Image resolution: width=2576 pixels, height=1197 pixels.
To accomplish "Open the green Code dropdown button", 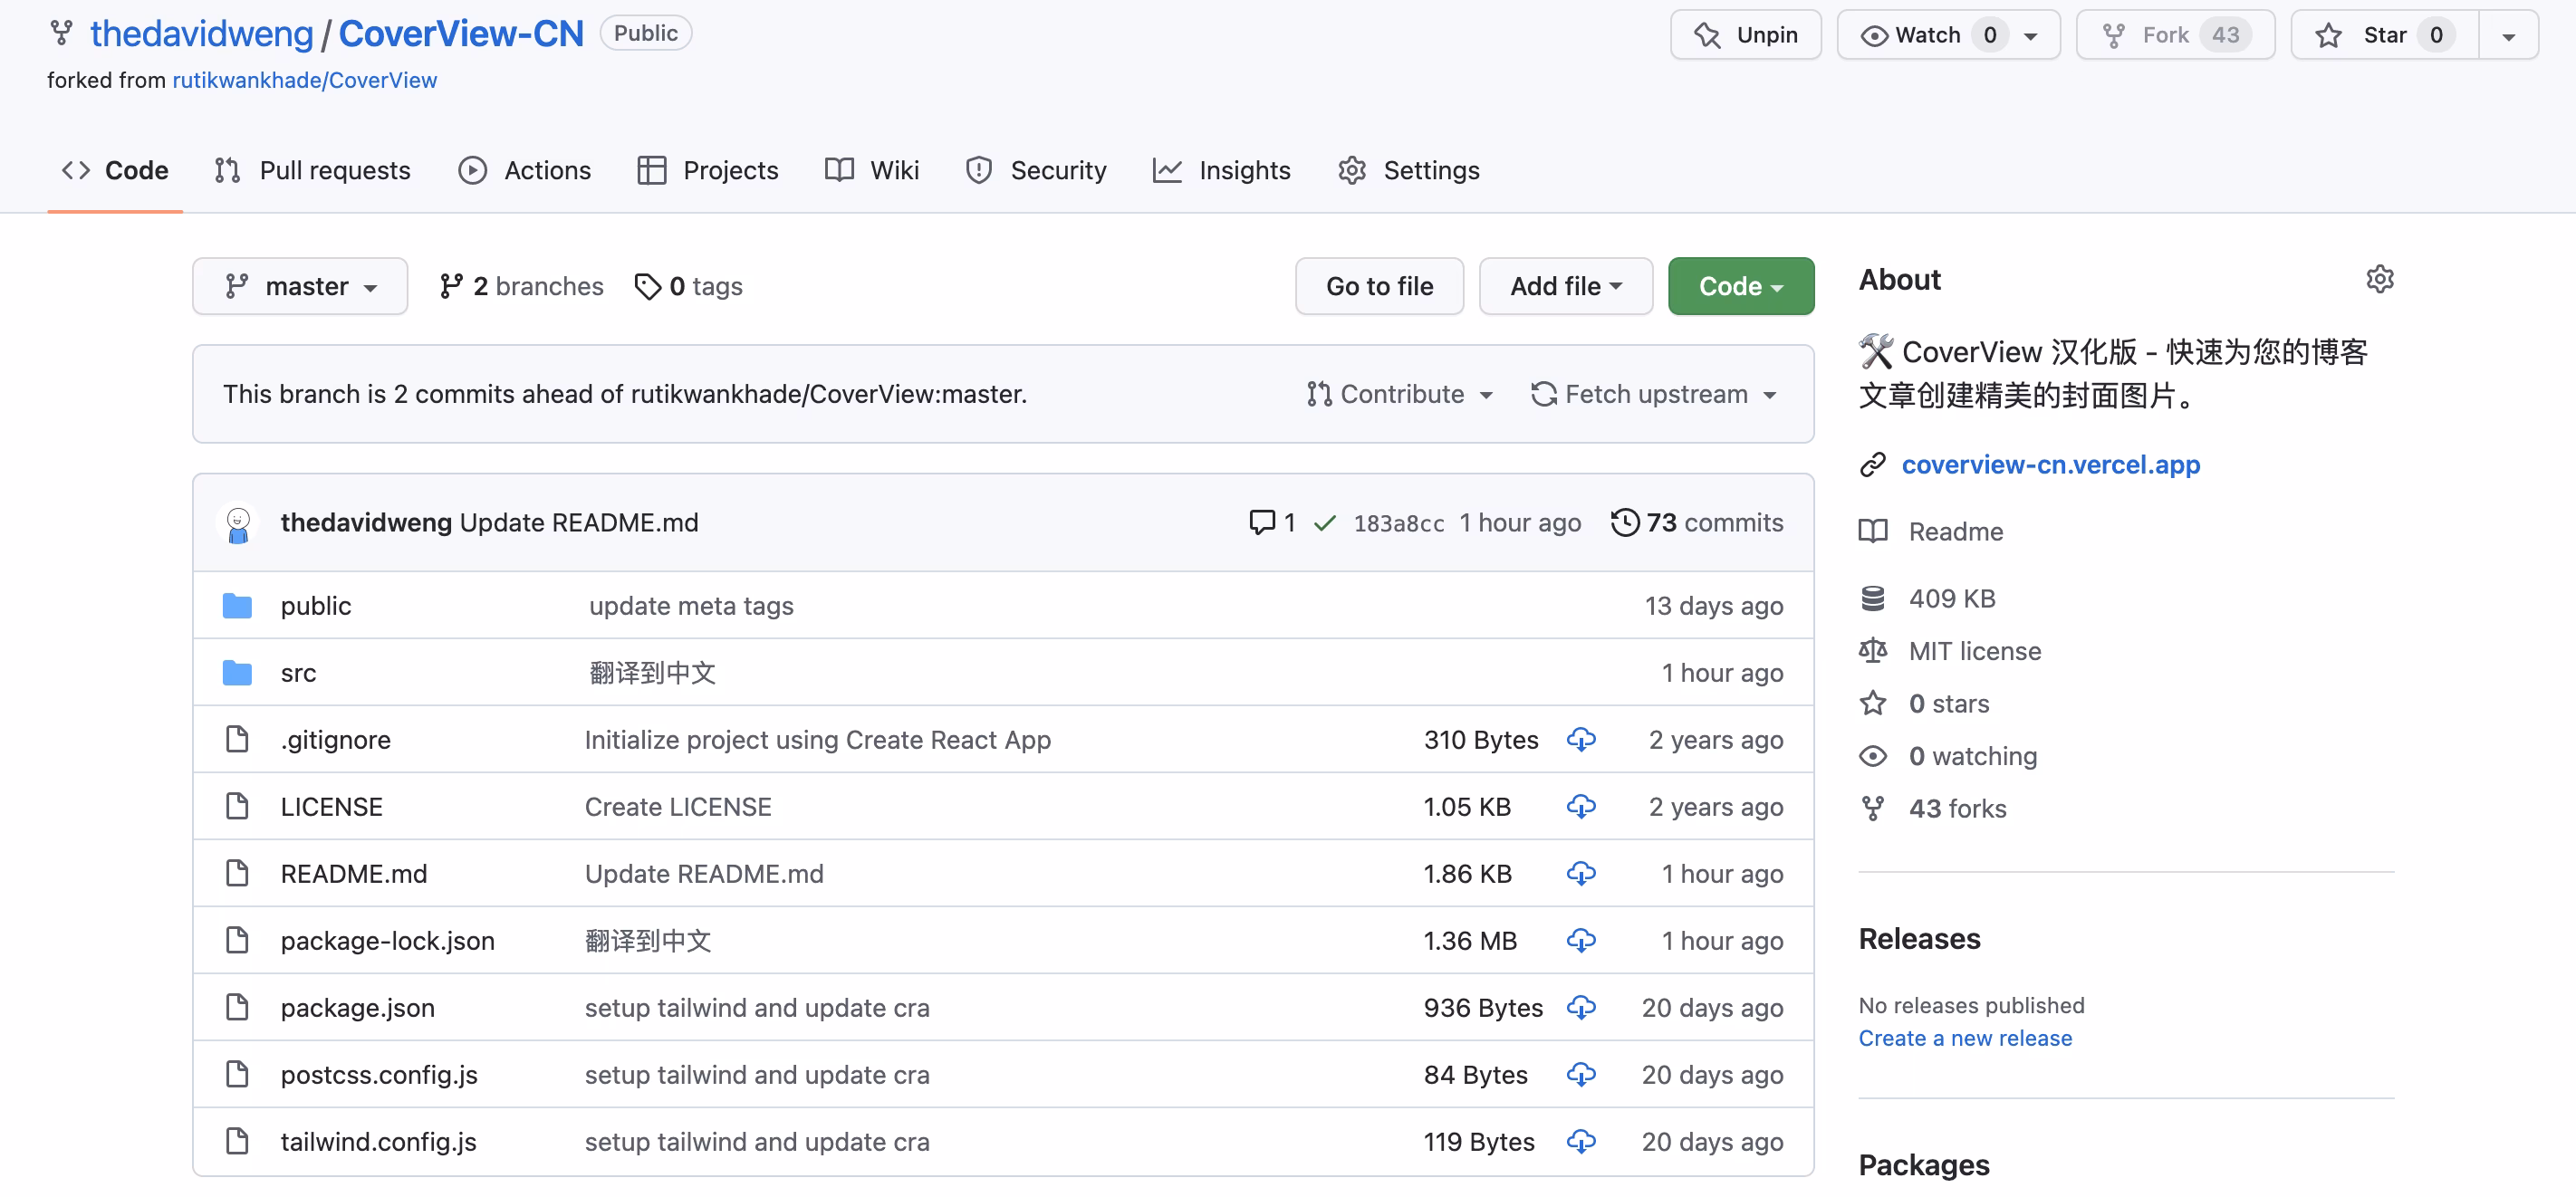I will pos(1740,286).
